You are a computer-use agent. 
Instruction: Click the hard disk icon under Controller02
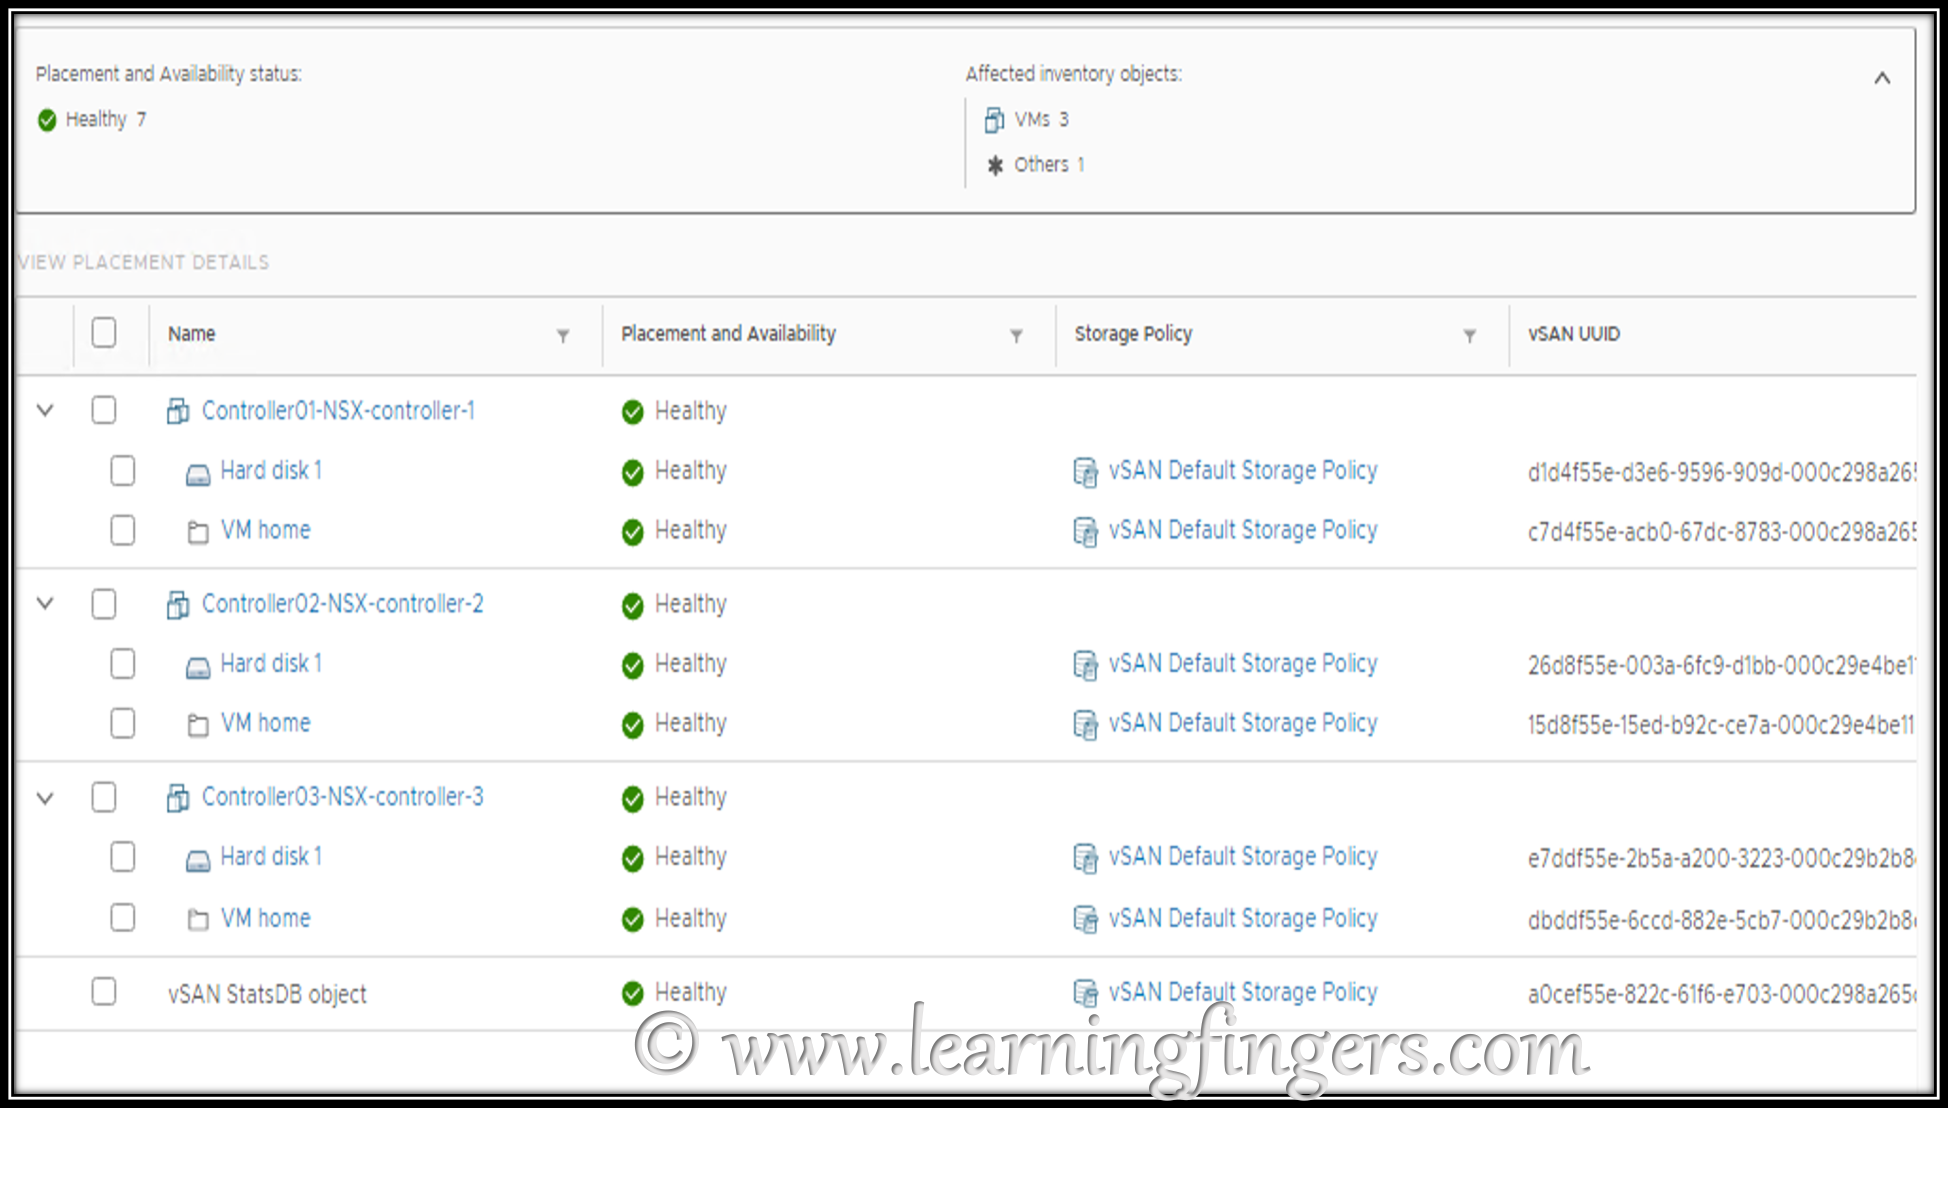[198, 666]
